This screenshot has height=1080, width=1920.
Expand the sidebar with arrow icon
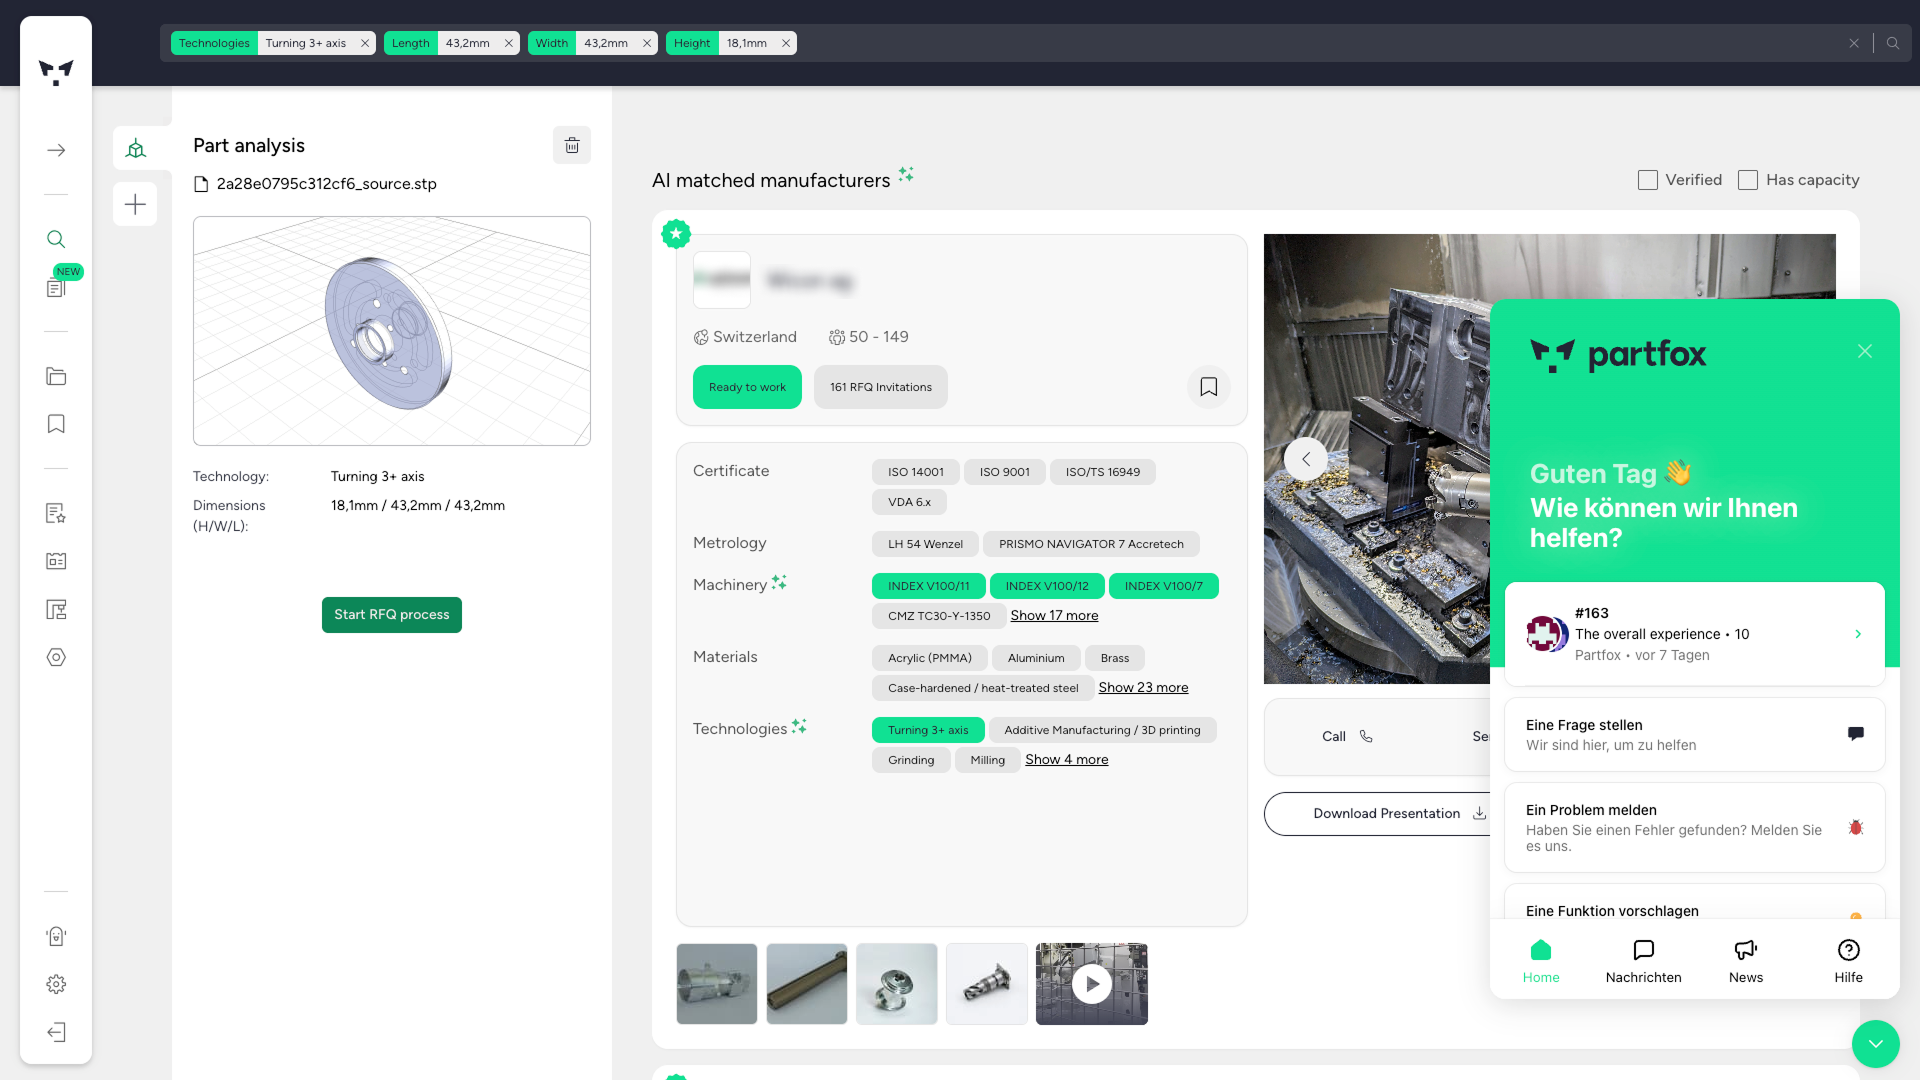[56, 150]
